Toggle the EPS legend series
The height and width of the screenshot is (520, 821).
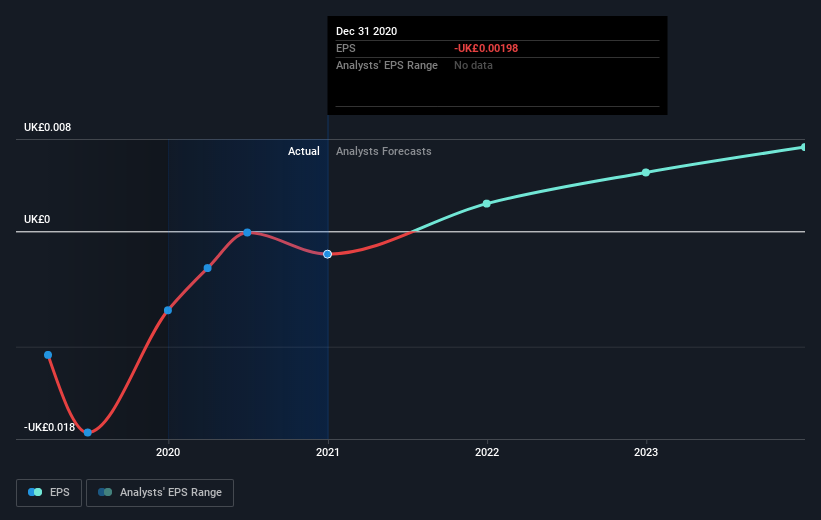pos(49,493)
